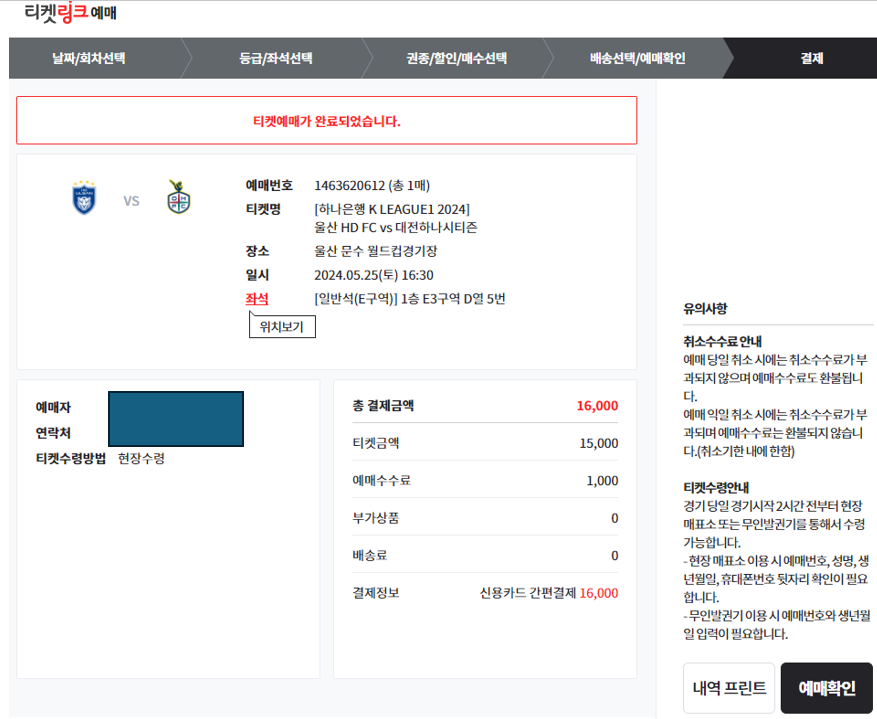Click the 총 결제금액 label
Screen dimensions: 877x719
coord(383,406)
